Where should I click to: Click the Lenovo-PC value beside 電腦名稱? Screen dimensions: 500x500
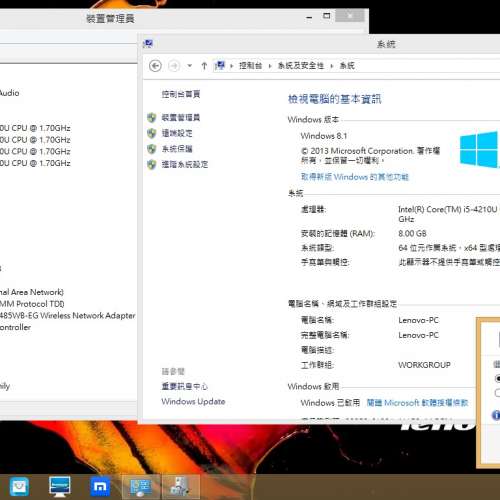click(x=418, y=320)
